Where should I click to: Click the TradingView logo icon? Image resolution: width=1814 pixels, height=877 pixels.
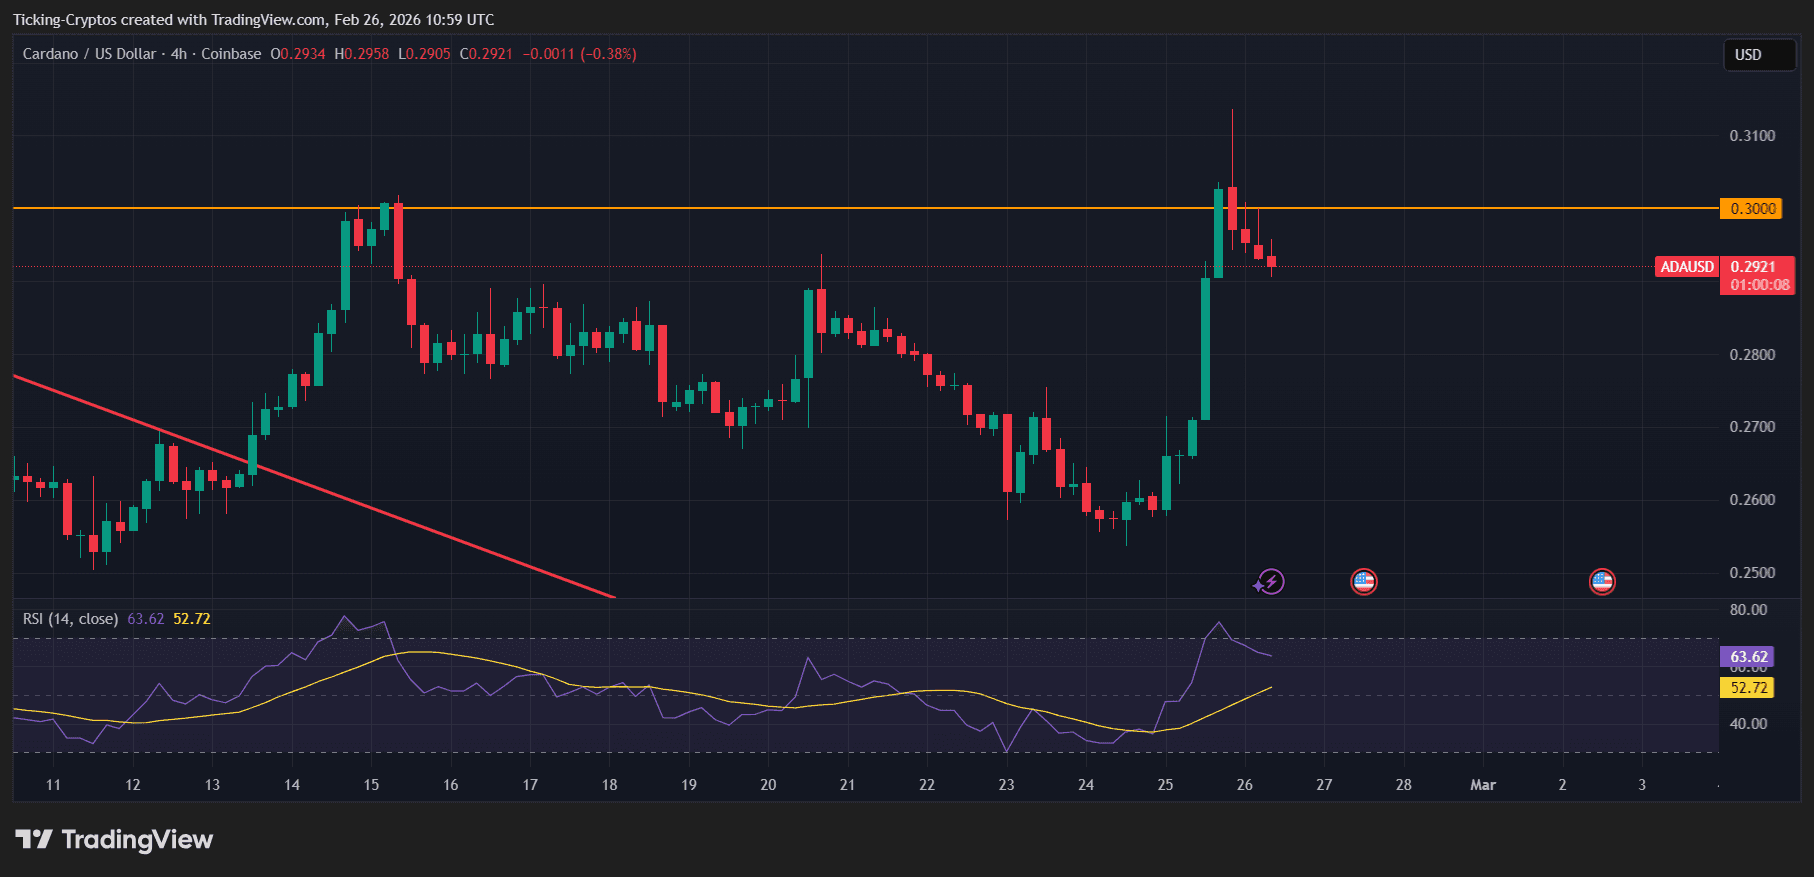pyautogui.click(x=33, y=839)
